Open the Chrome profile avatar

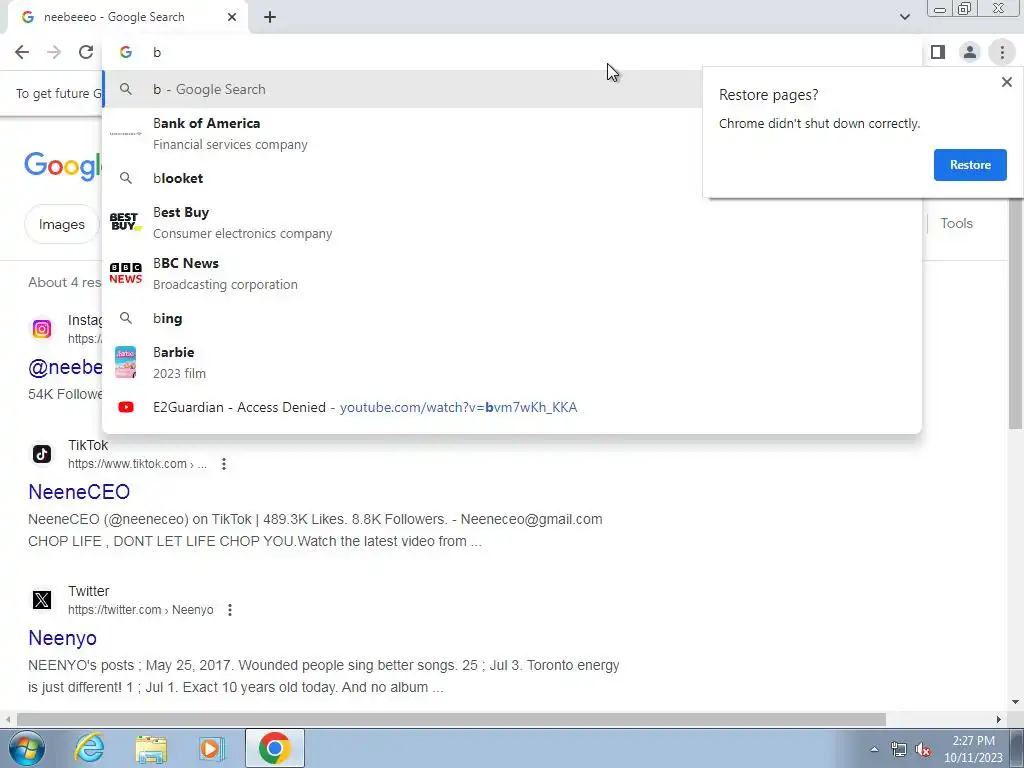pos(970,52)
